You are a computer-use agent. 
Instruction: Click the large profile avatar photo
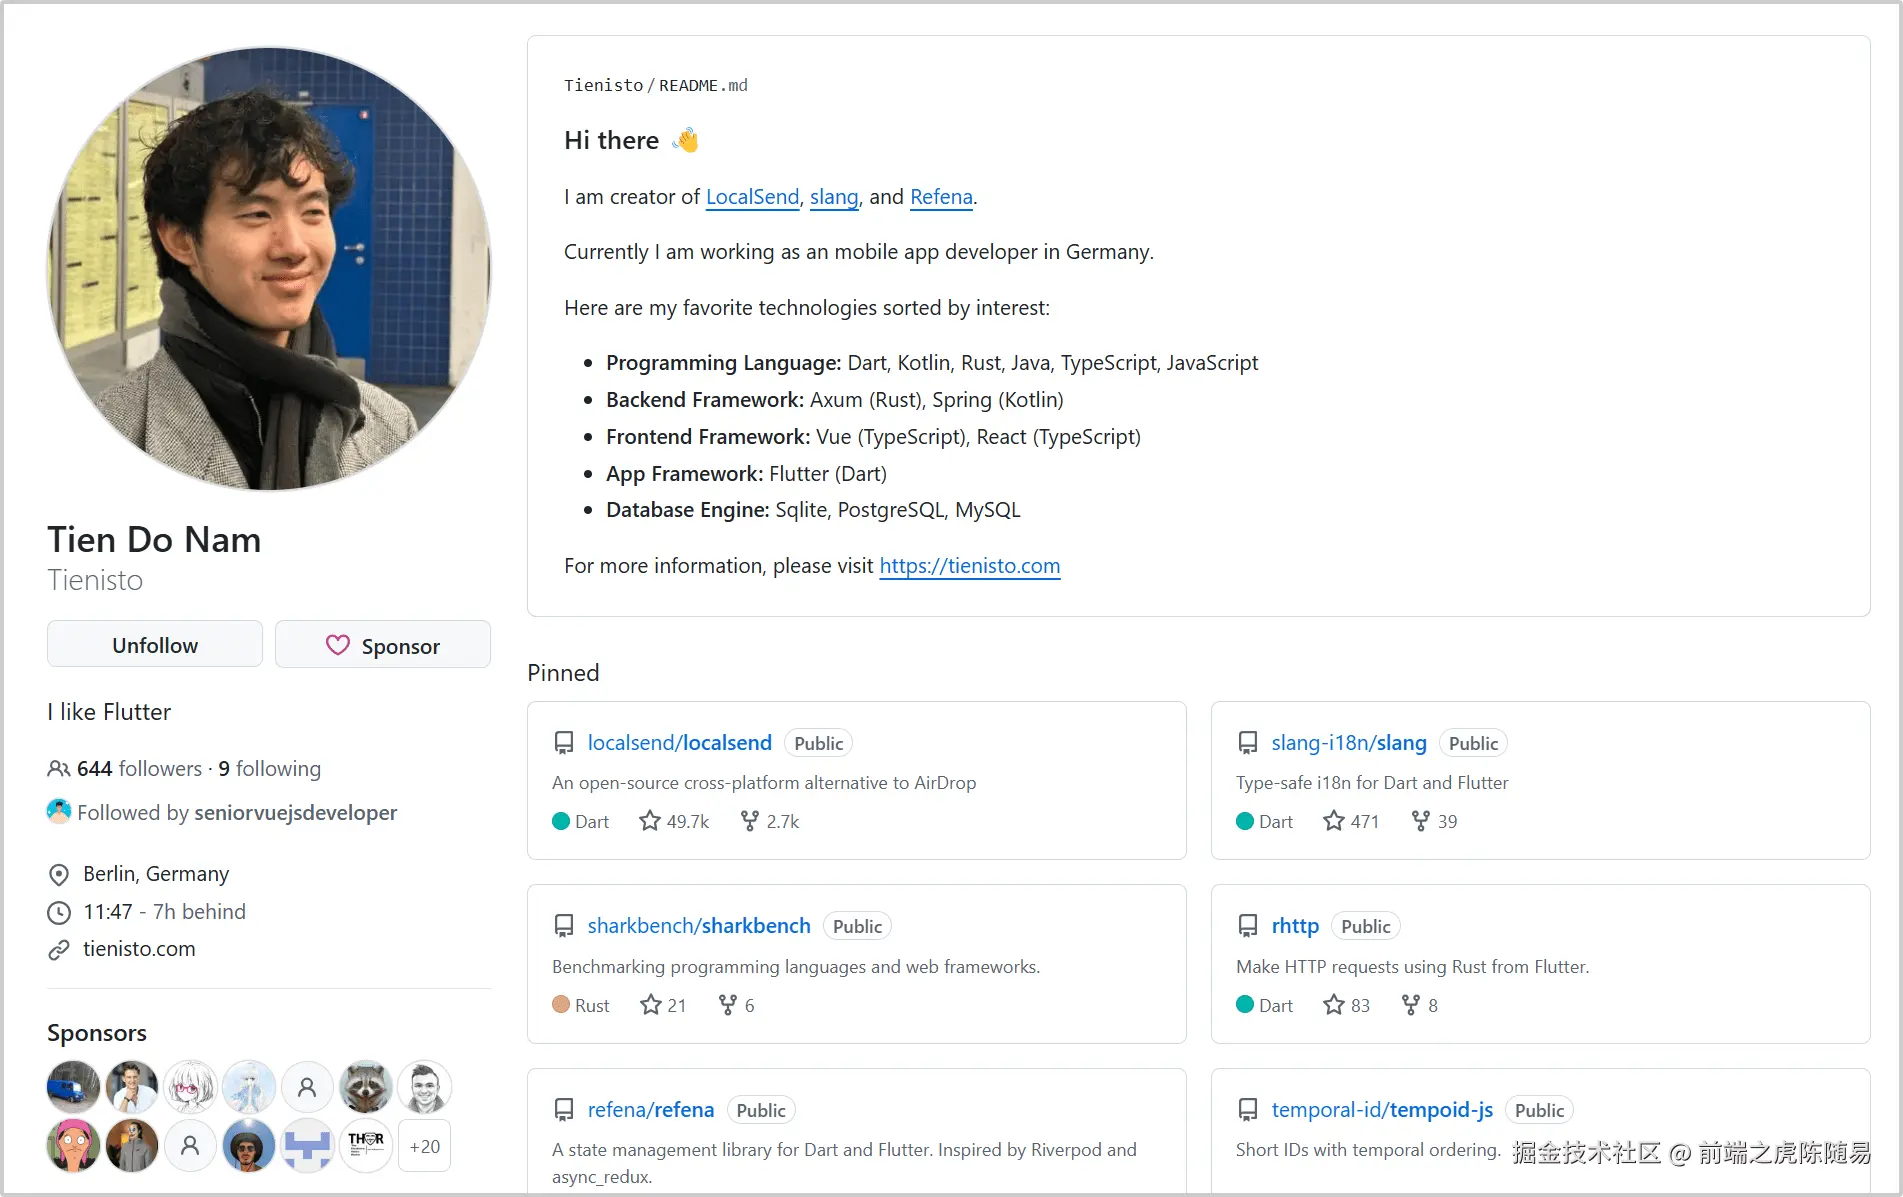click(269, 270)
